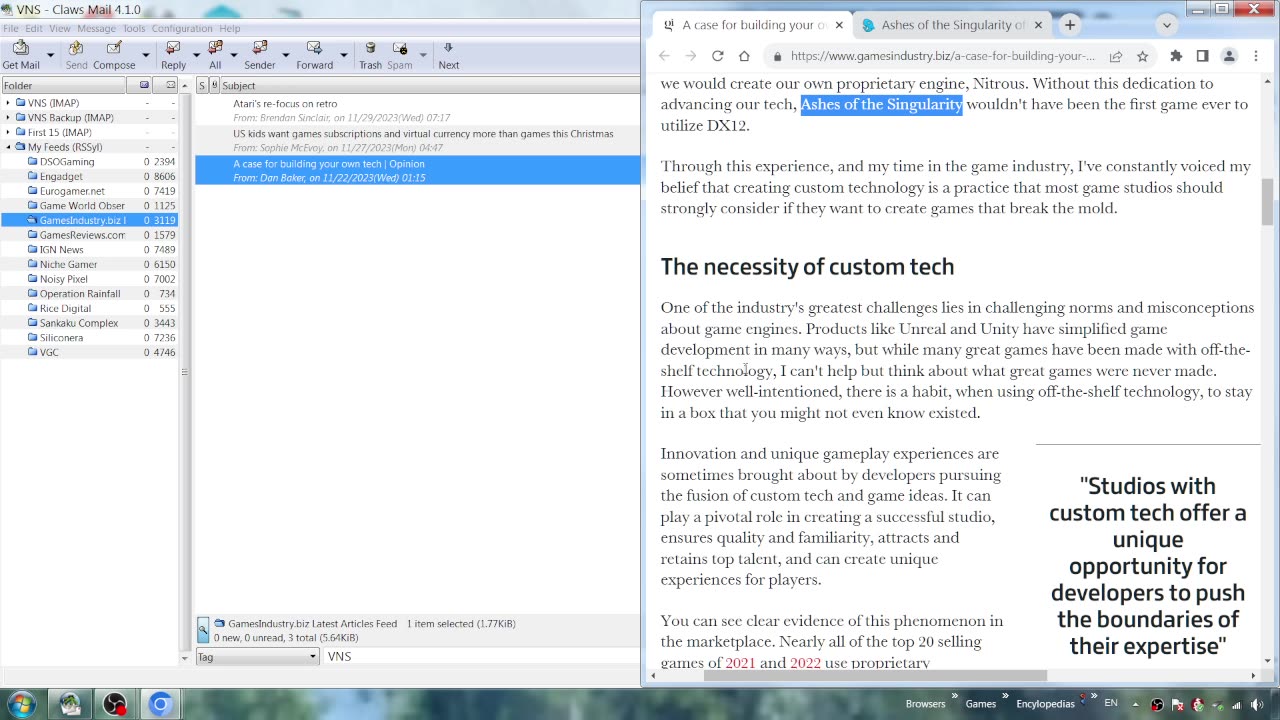Open the Reply dropdown arrow
Viewport: 1280px width, 720px height.
[x=195, y=55]
